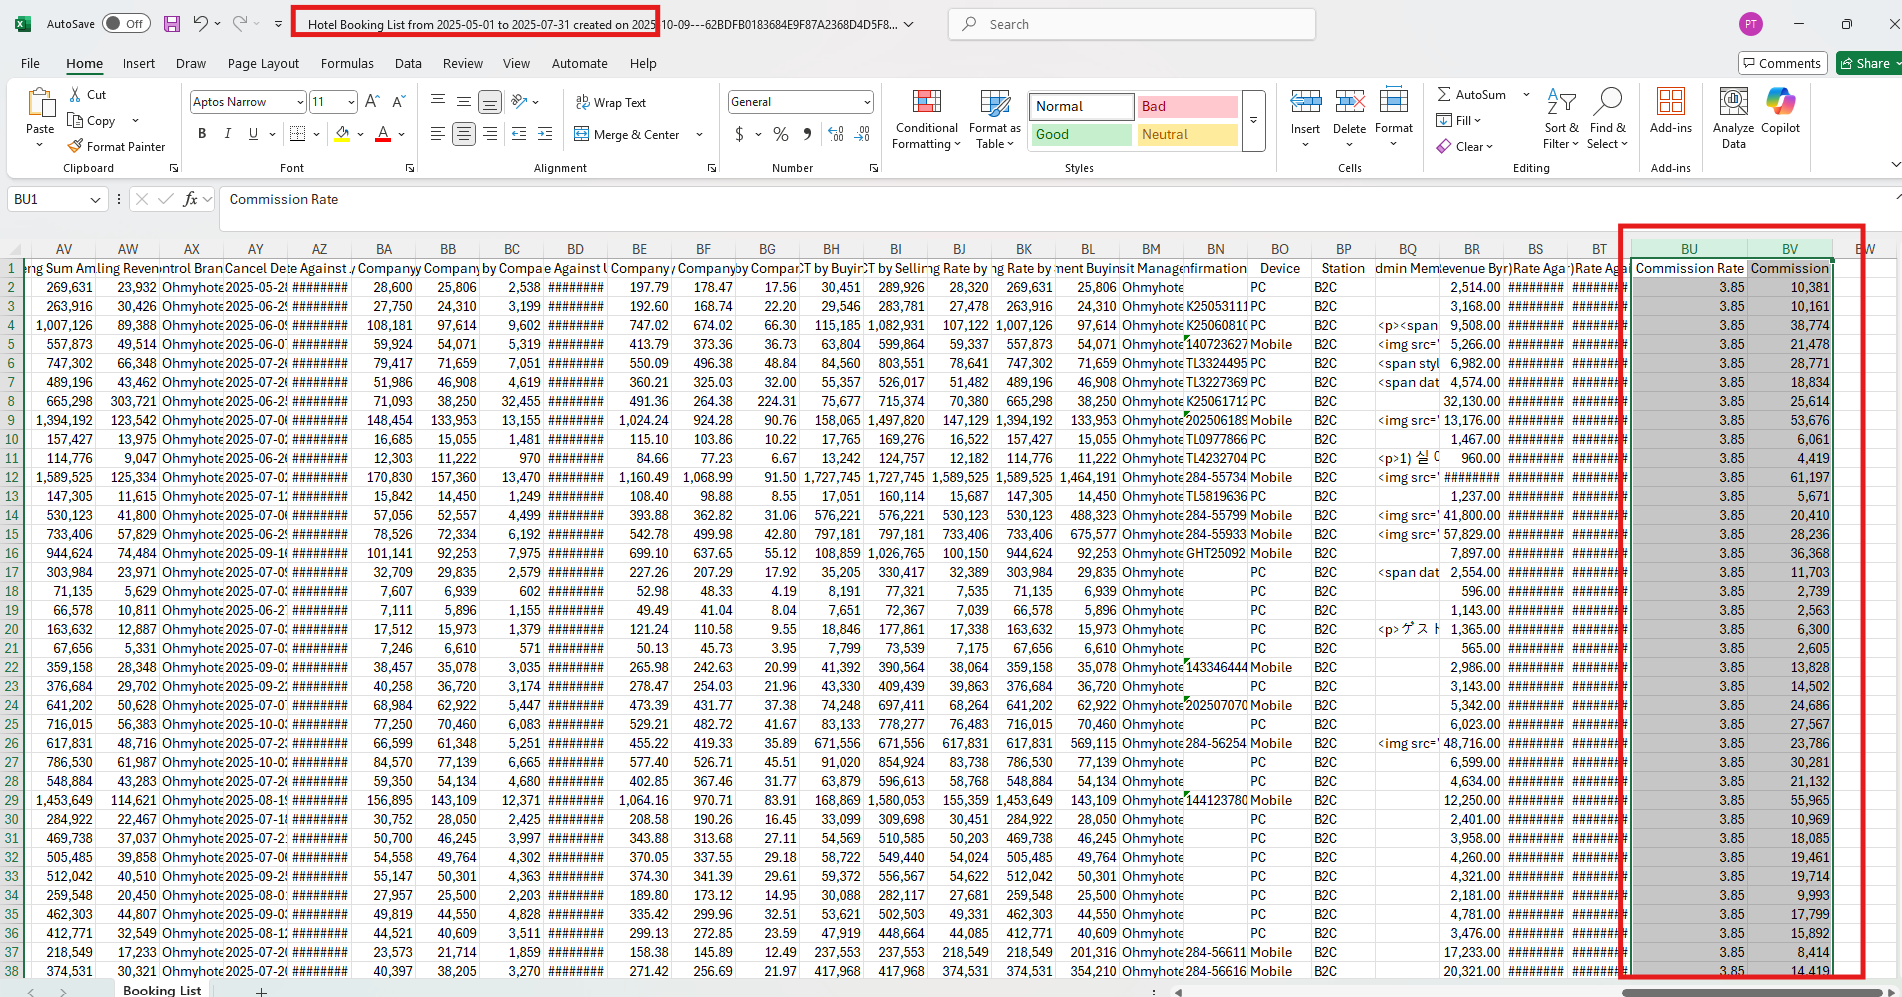Click the Analyze Data icon
Image resolution: width=1902 pixels, height=997 pixels.
click(x=1733, y=118)
